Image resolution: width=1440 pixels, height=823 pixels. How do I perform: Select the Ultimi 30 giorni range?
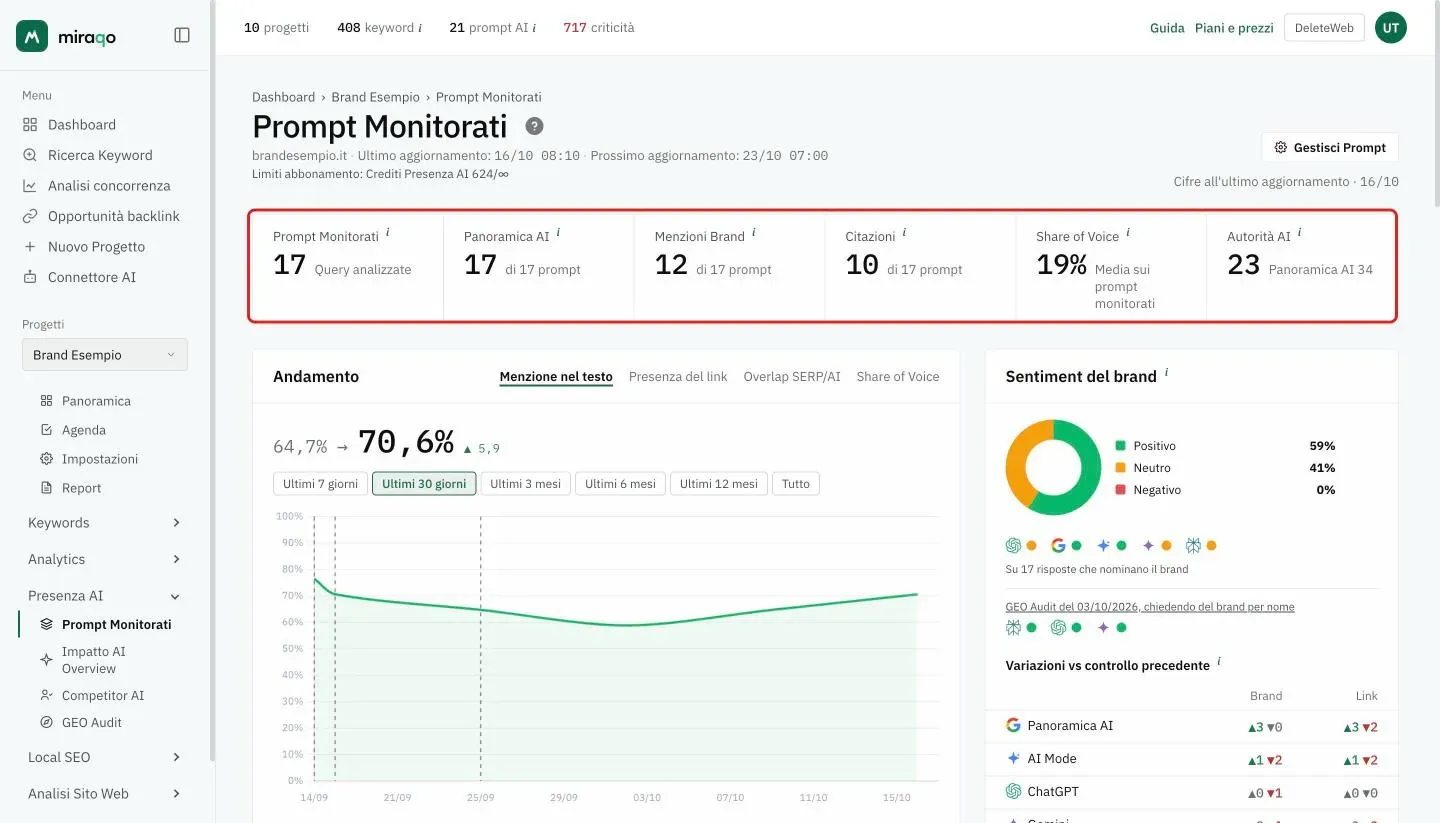coord(424,484)
